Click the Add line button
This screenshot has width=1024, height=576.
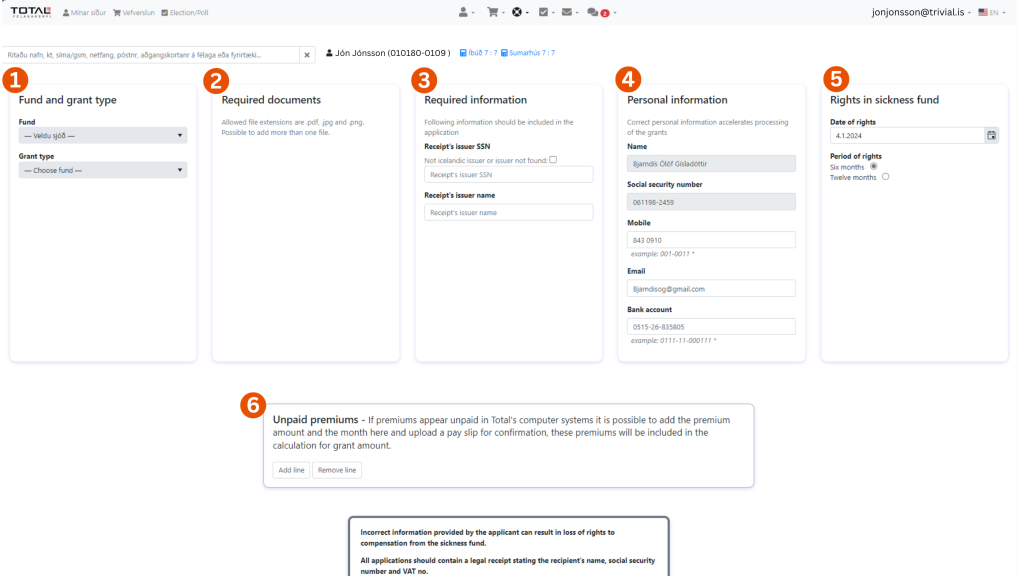point(291,470)
